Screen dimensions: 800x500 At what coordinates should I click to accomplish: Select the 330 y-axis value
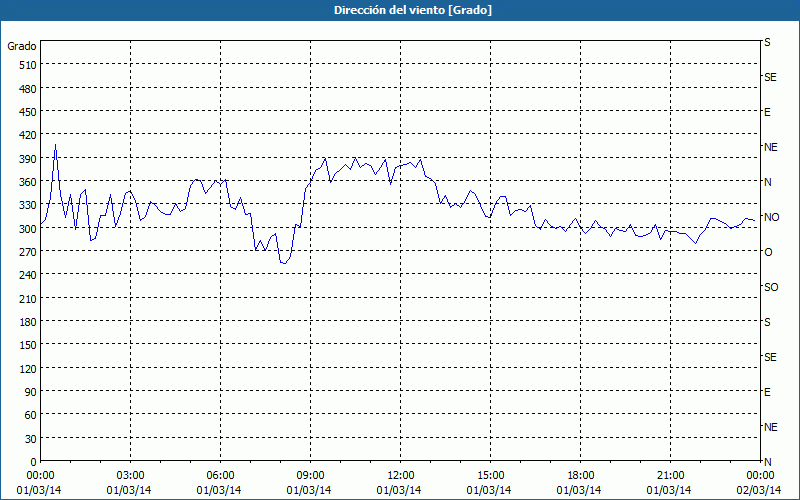(28, 205)
